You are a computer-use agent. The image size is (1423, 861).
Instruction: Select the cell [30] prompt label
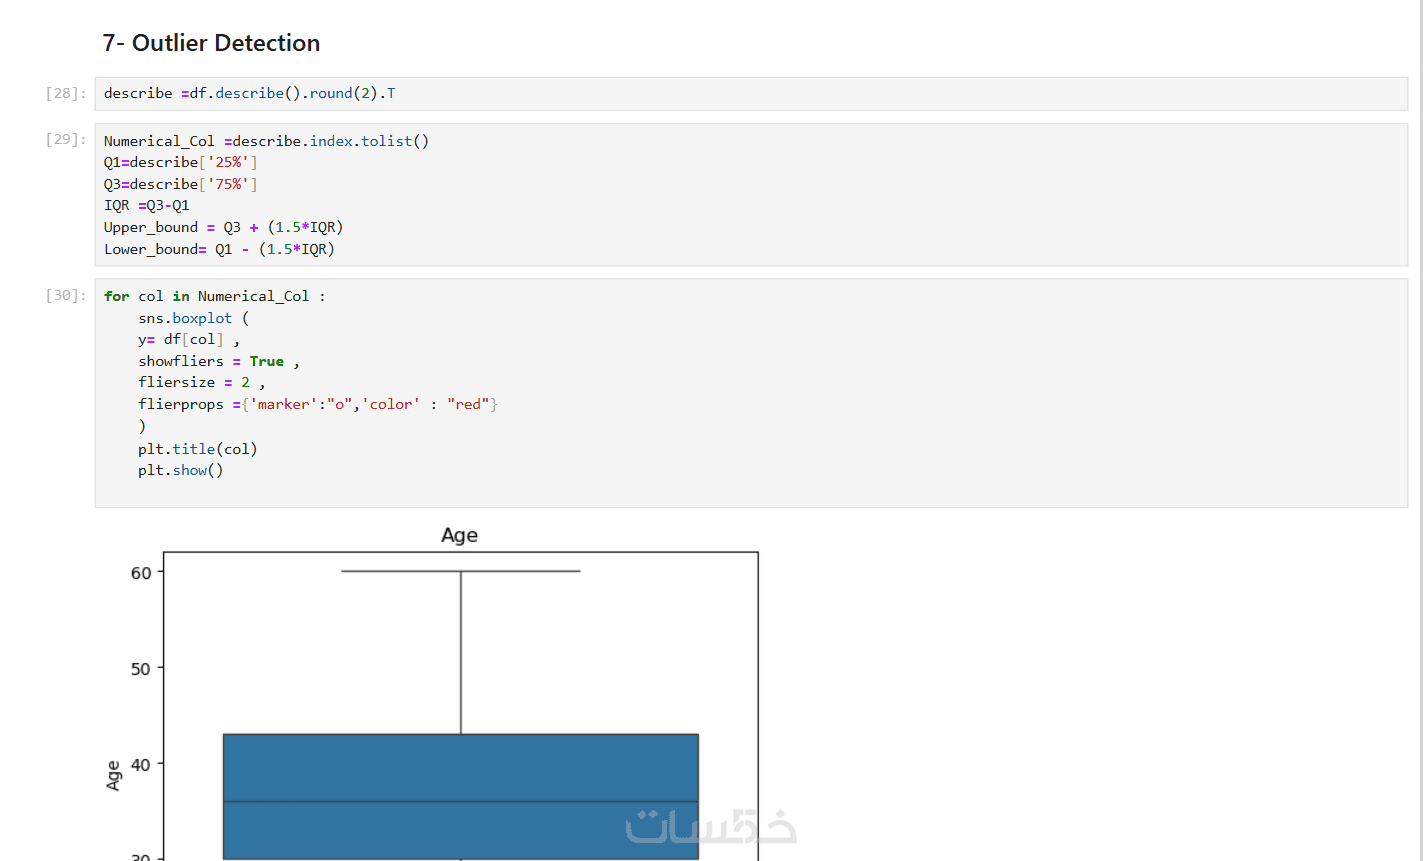[66, 295]
